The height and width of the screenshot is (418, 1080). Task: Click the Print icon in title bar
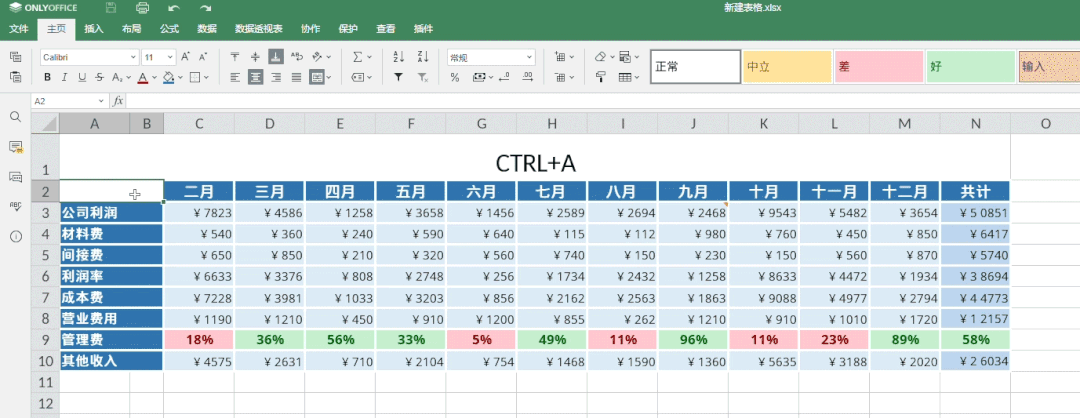pos(142,8)
